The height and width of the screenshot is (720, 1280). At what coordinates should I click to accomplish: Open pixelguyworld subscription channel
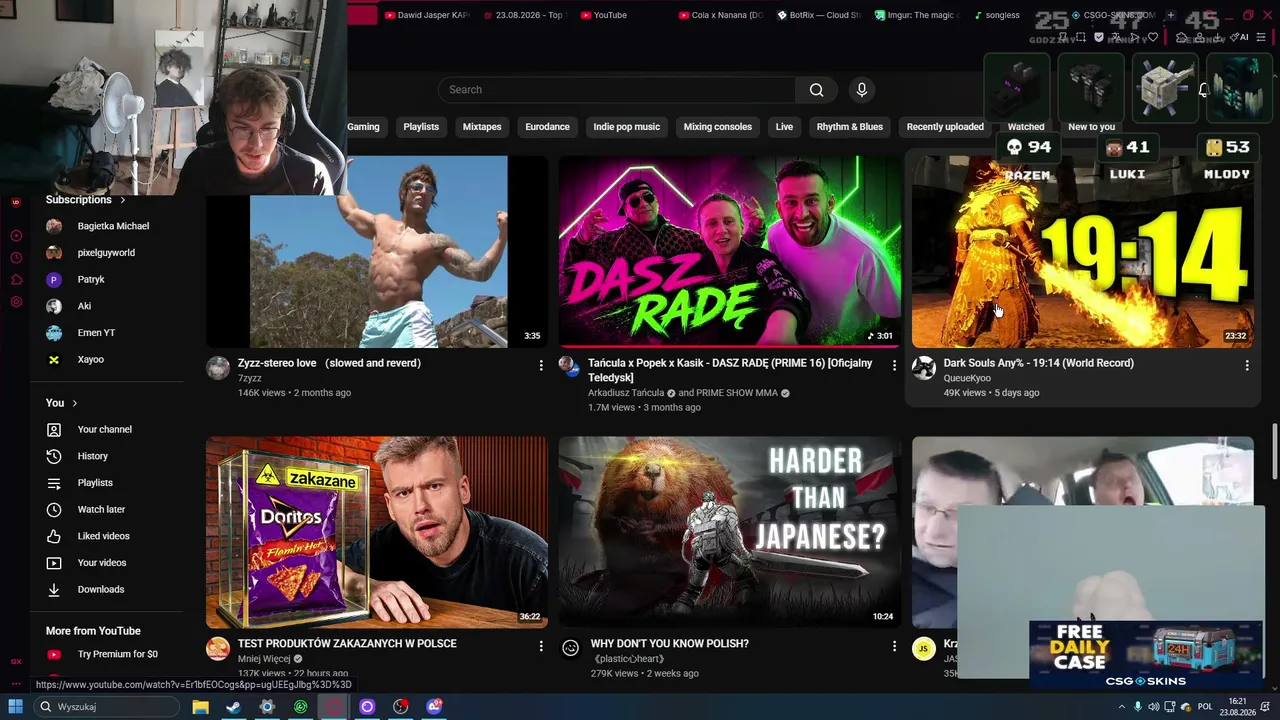[106, 253]
